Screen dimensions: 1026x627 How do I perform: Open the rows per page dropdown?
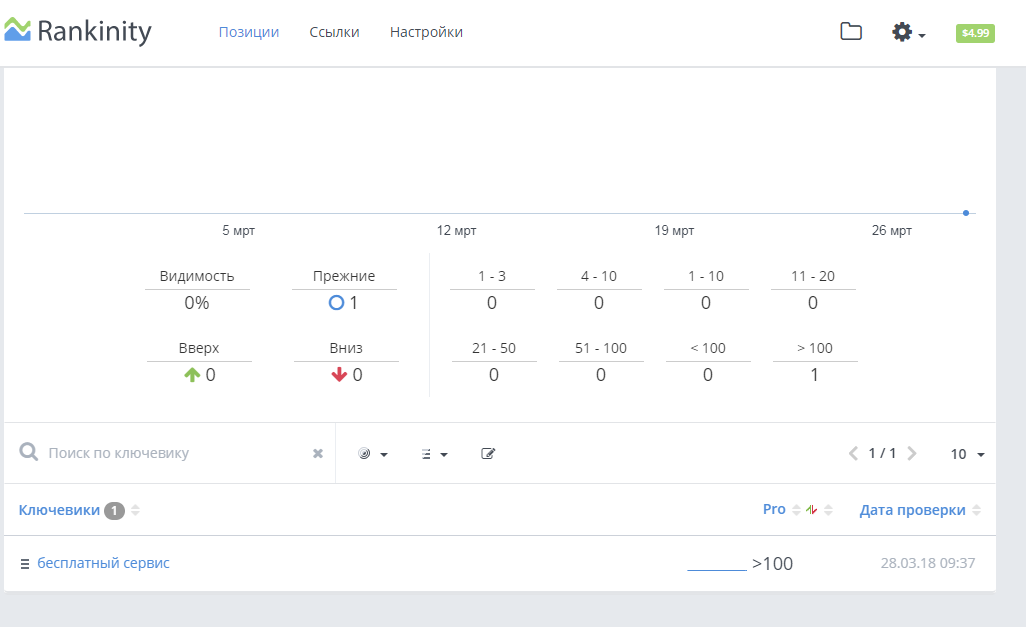click(x=967, y=454)
